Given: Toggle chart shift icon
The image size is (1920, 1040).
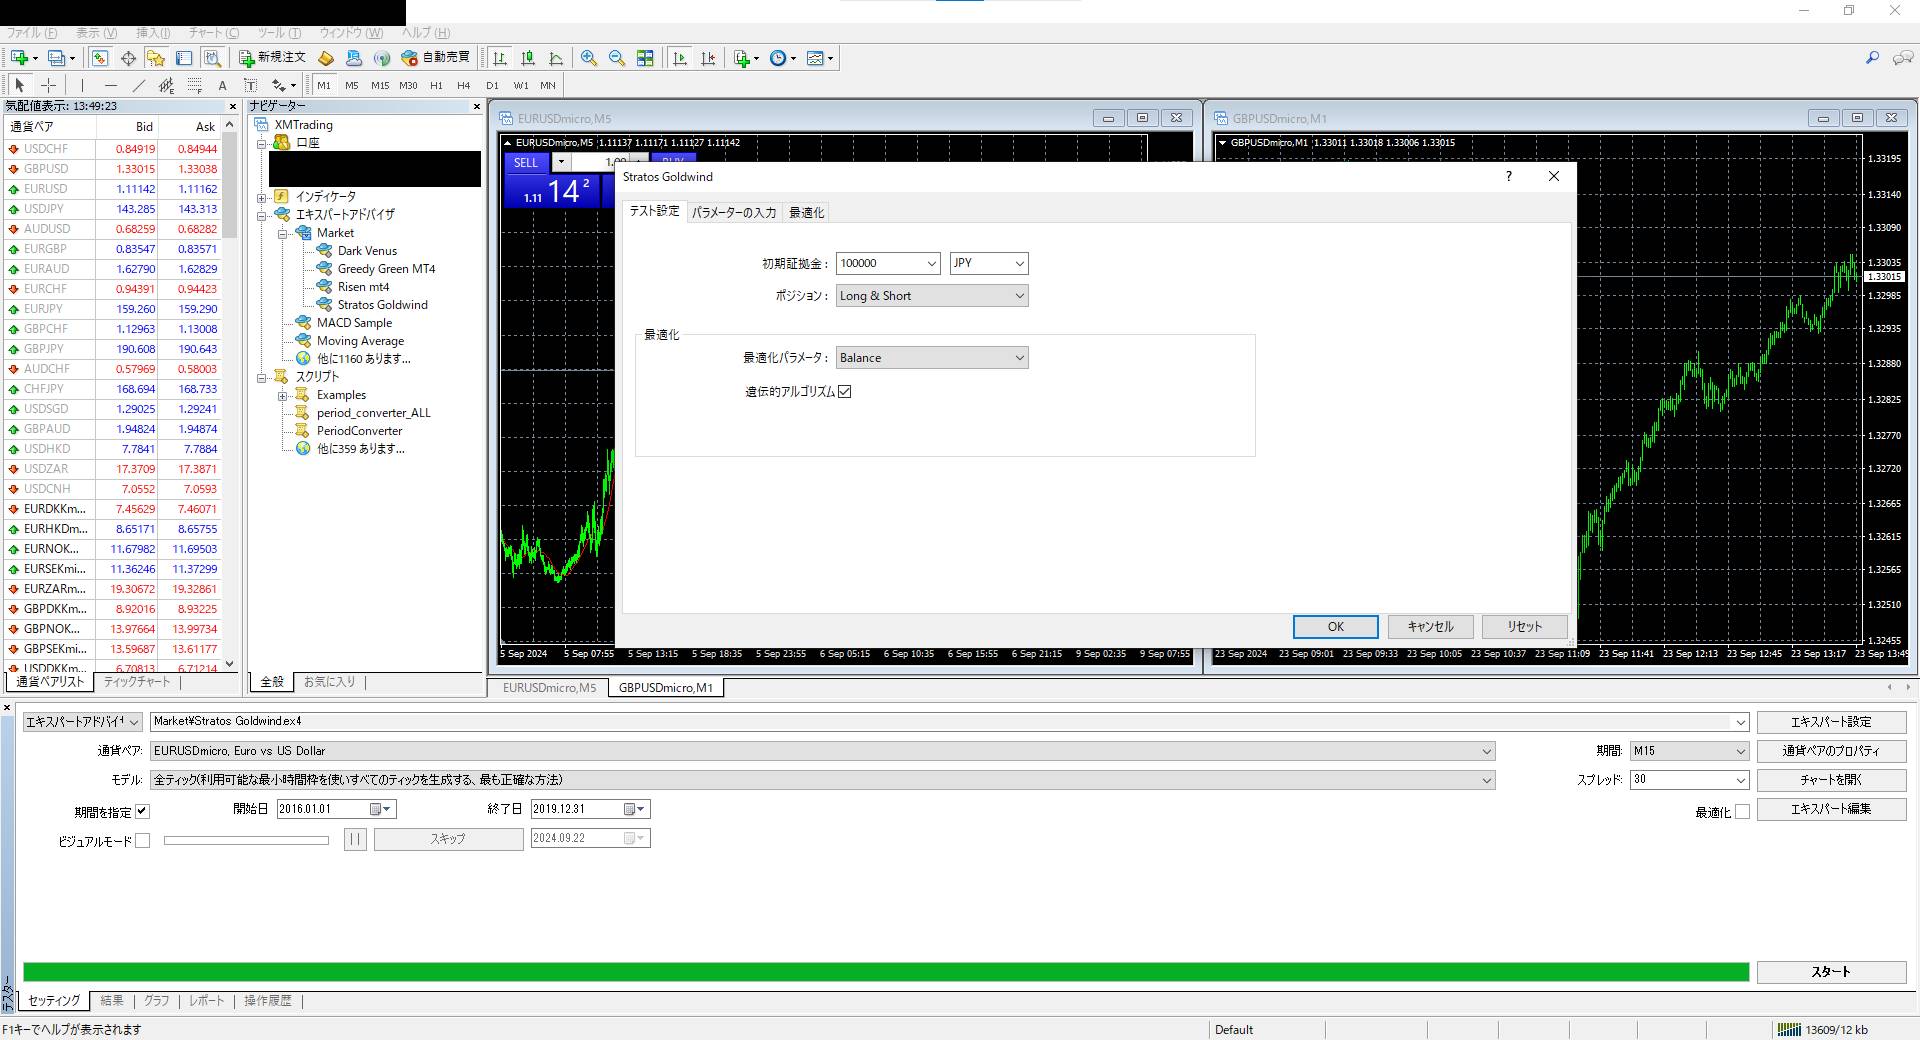Looking at the screenshot, I should click(708, 58).
